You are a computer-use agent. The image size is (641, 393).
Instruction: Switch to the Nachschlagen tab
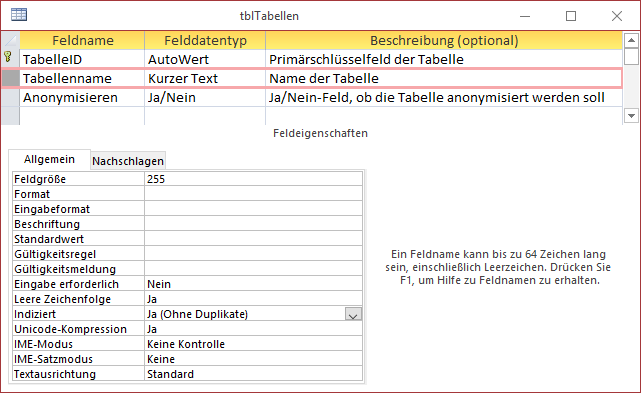pos(128,161)
